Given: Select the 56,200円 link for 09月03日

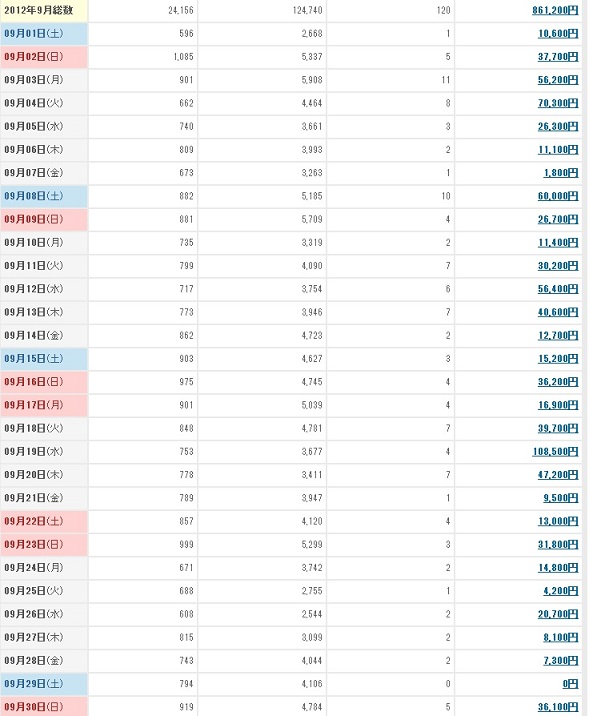Looking at the screenshot, I should tap(558, 80).
